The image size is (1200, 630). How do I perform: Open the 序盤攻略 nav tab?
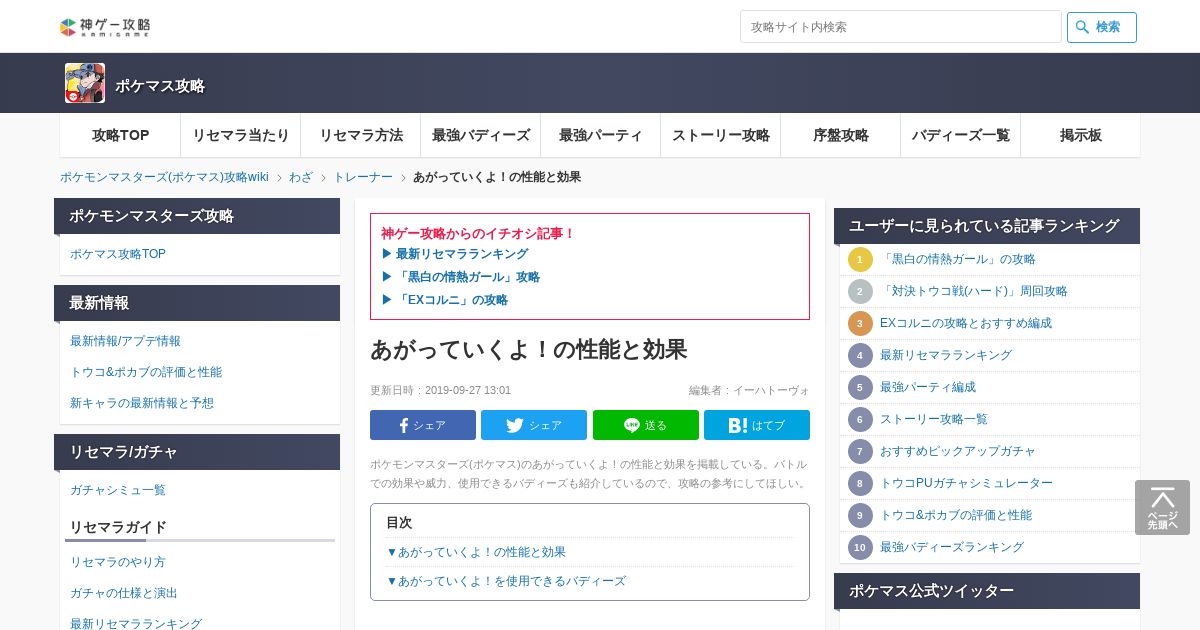point(840,135)
